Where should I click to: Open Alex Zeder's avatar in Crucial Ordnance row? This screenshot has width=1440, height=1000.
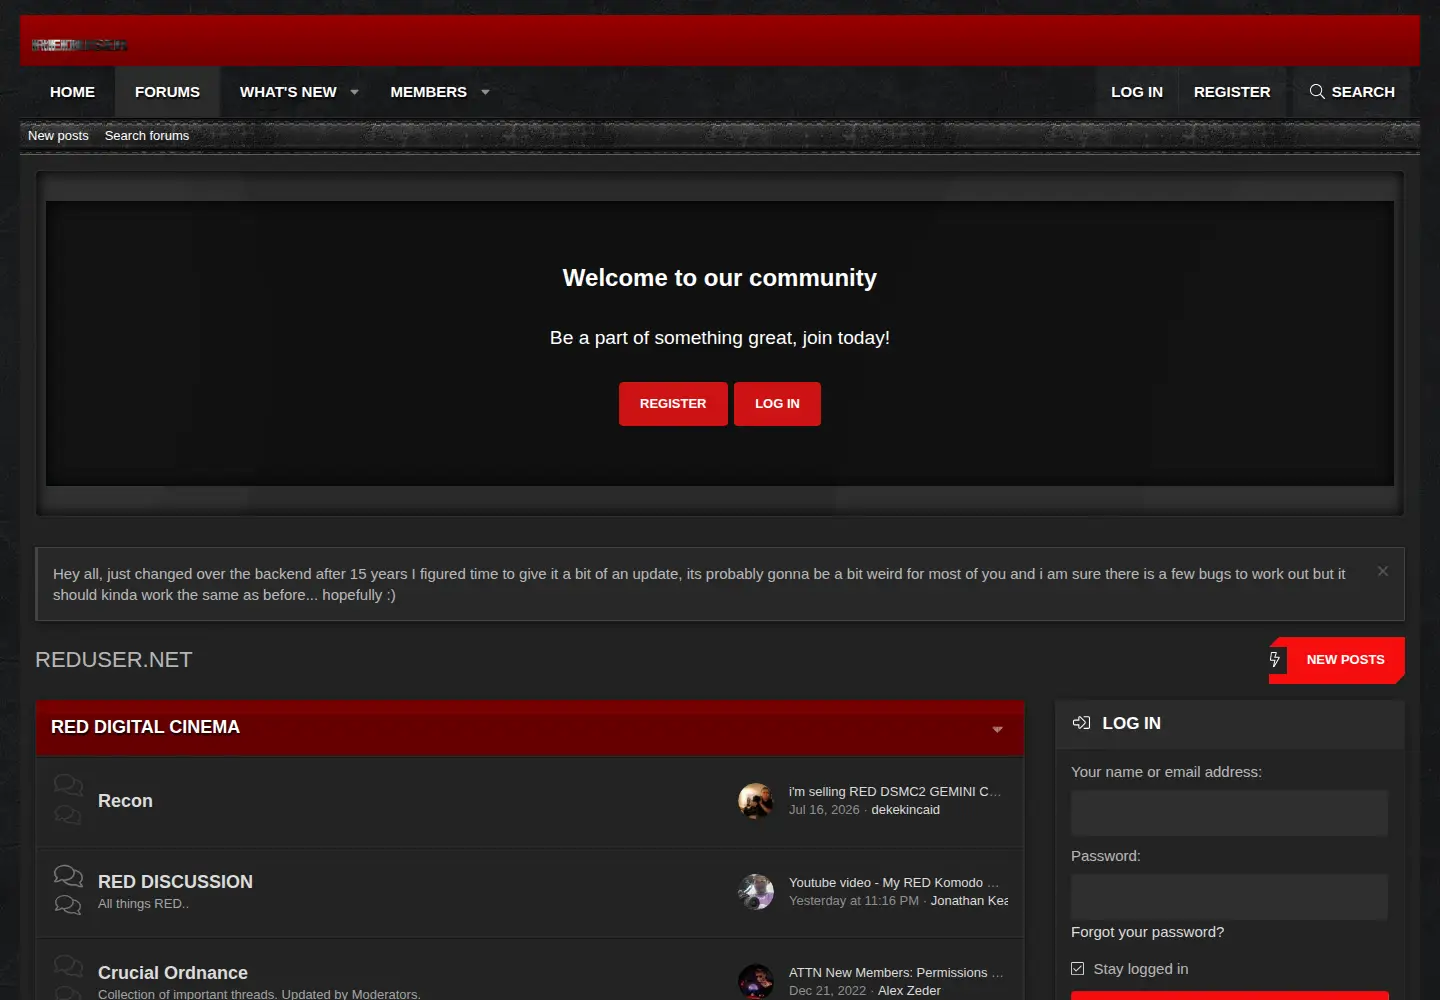[756, 982]
